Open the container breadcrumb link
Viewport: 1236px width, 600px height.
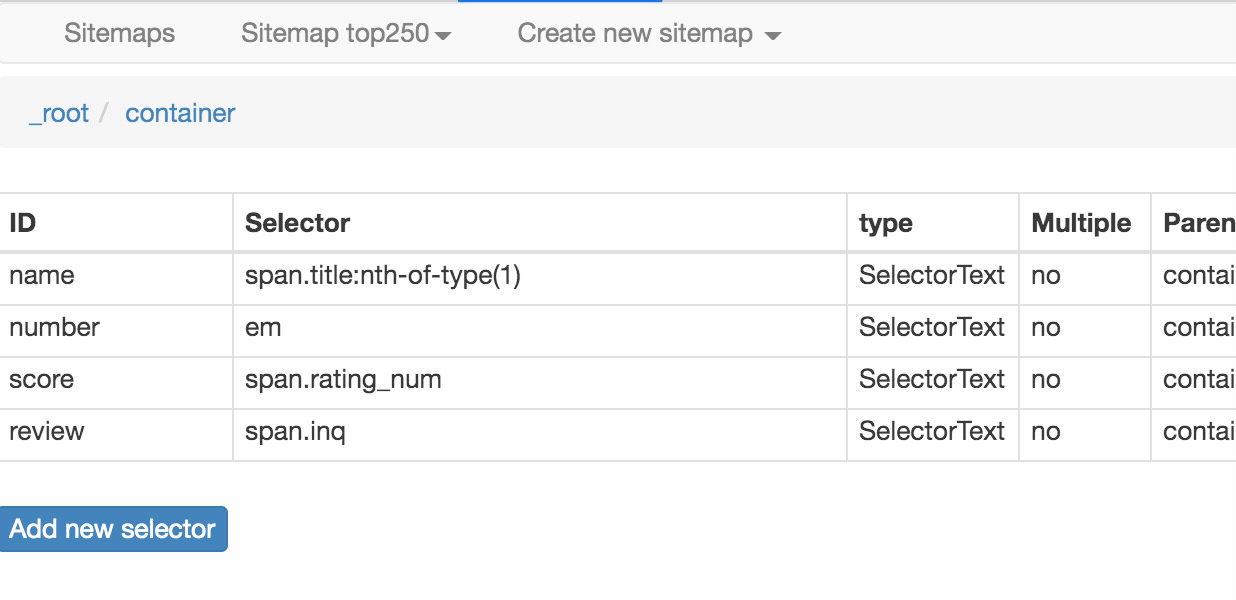point(180,113)
